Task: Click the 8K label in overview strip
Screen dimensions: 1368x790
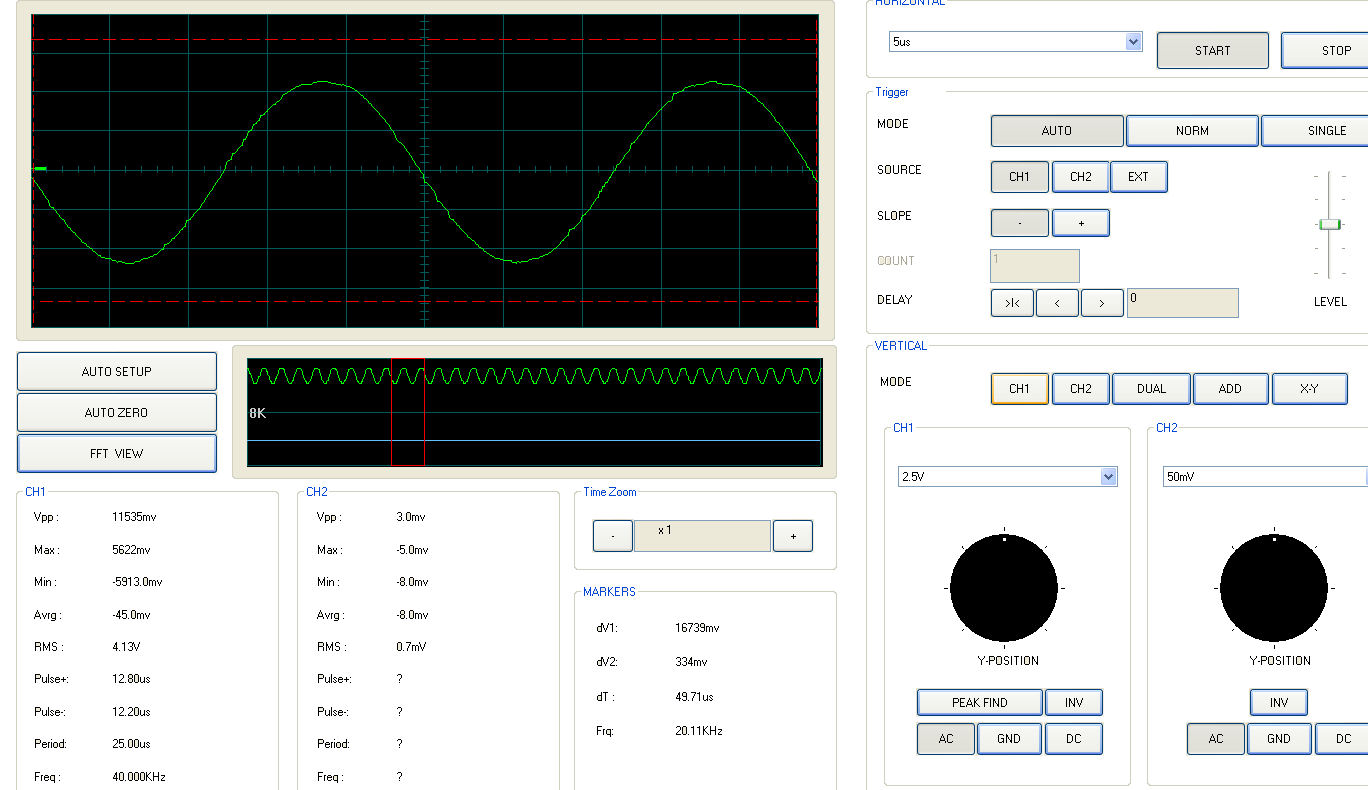Action: pos(257,413)
